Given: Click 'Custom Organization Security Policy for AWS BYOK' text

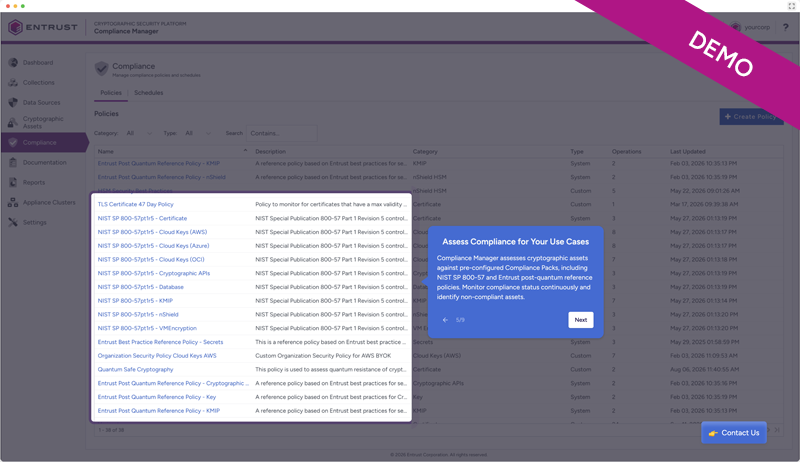Looking at the screenshot, I should (x=323, y=356).
